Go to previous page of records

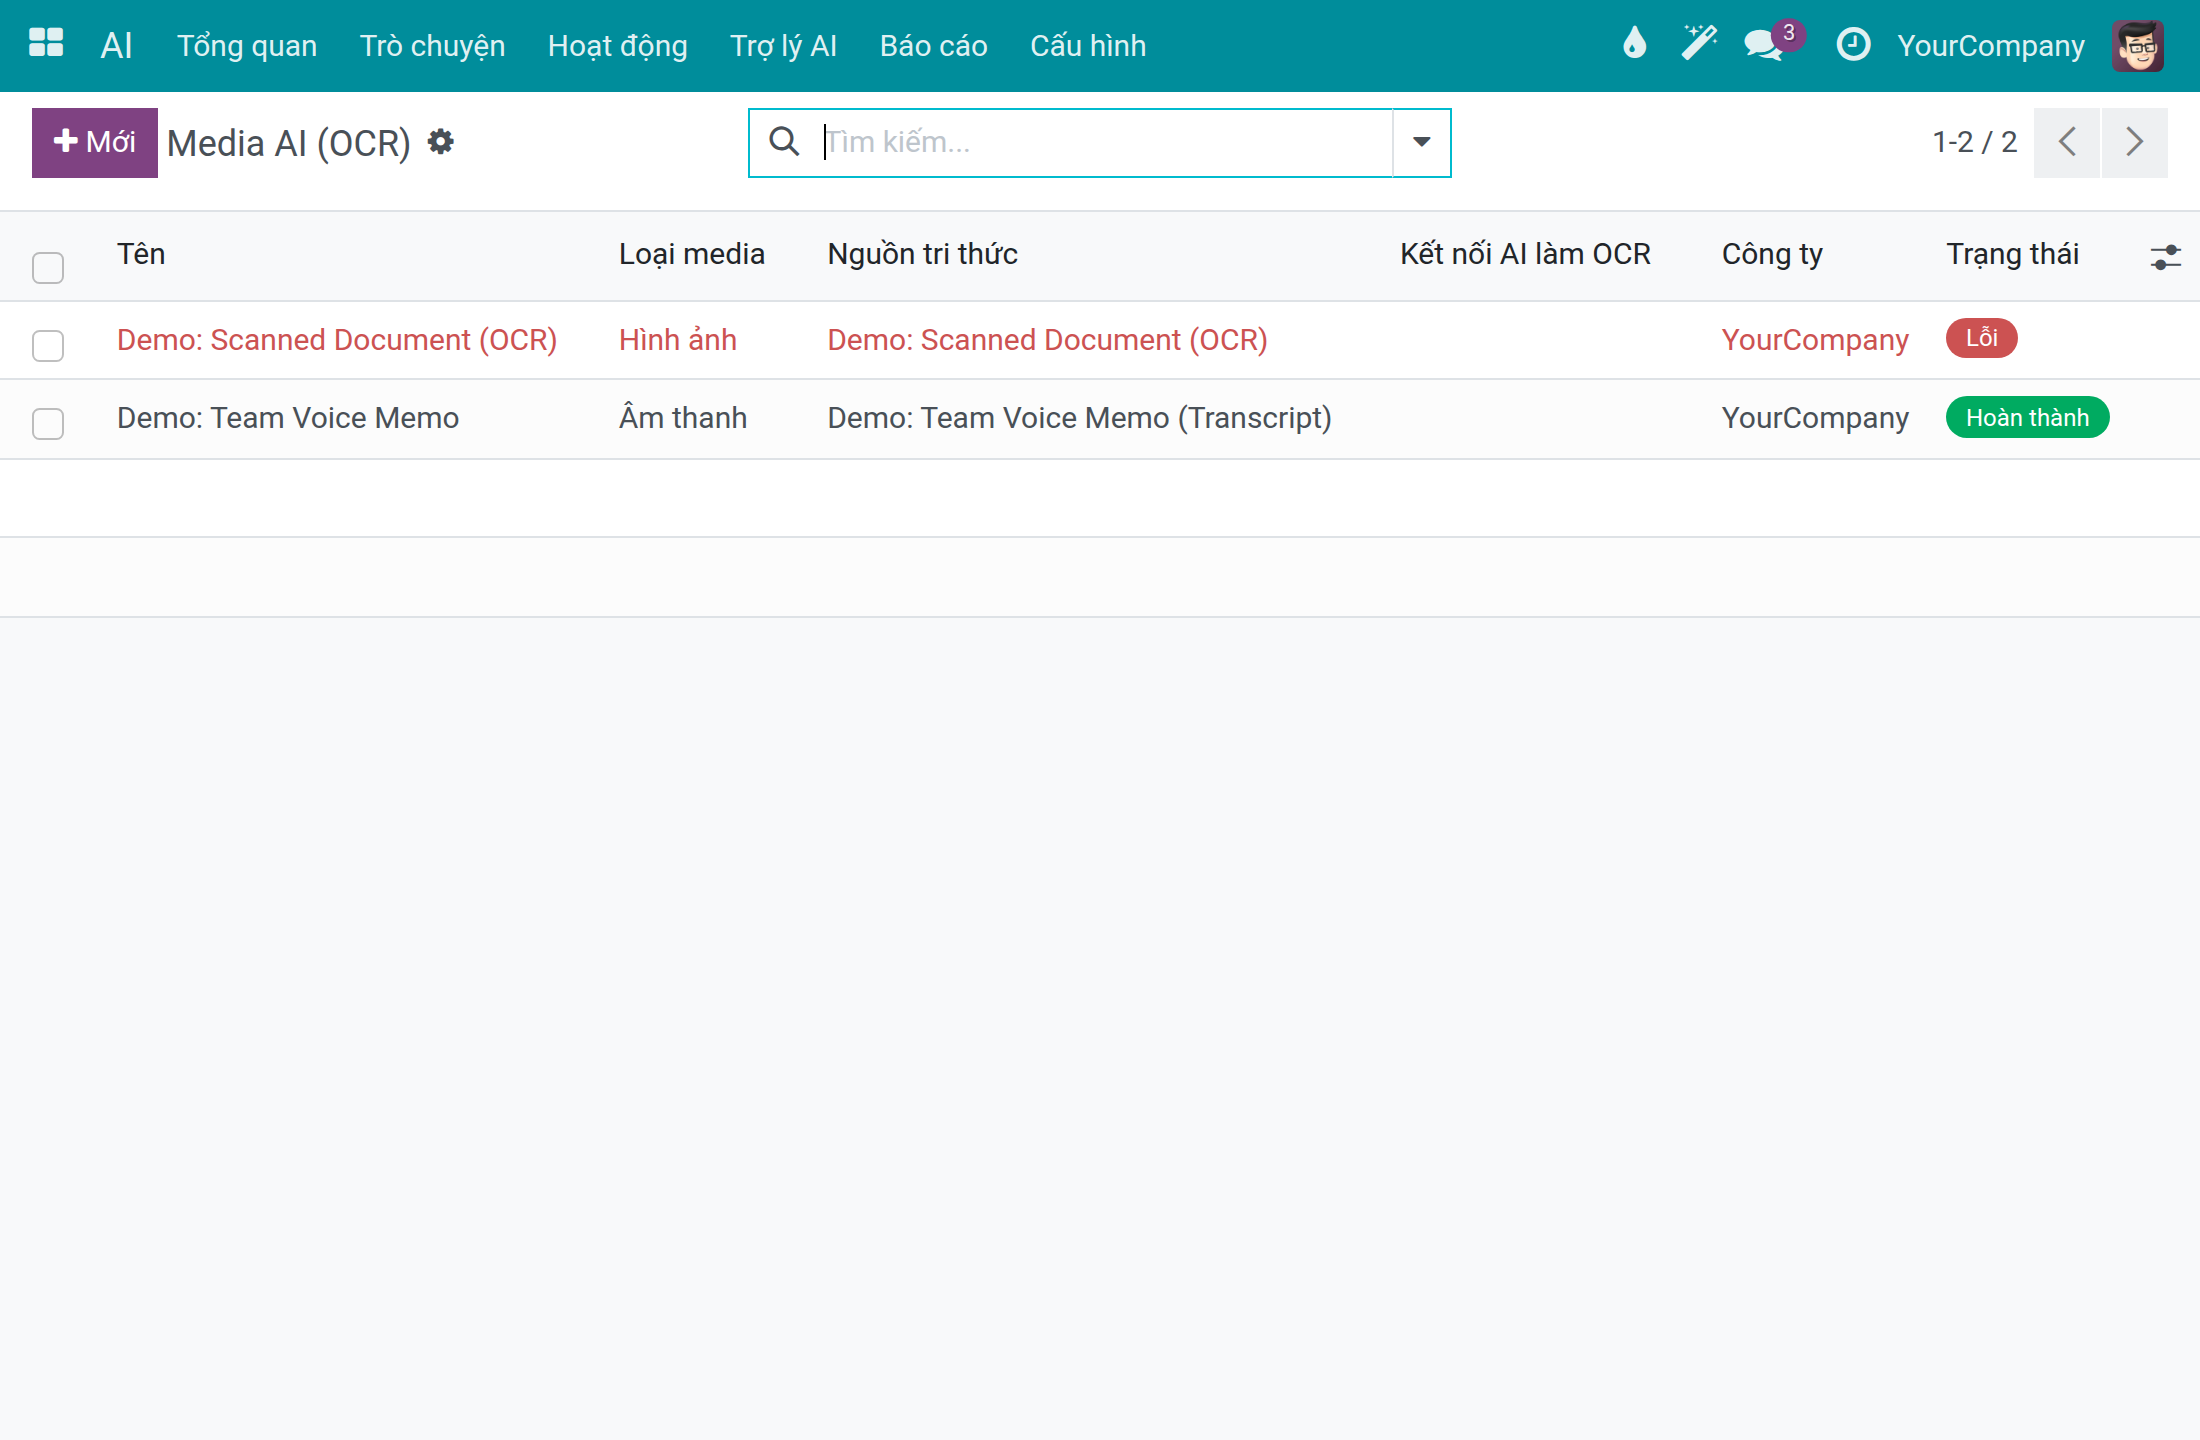click(x=2067, y=142)
